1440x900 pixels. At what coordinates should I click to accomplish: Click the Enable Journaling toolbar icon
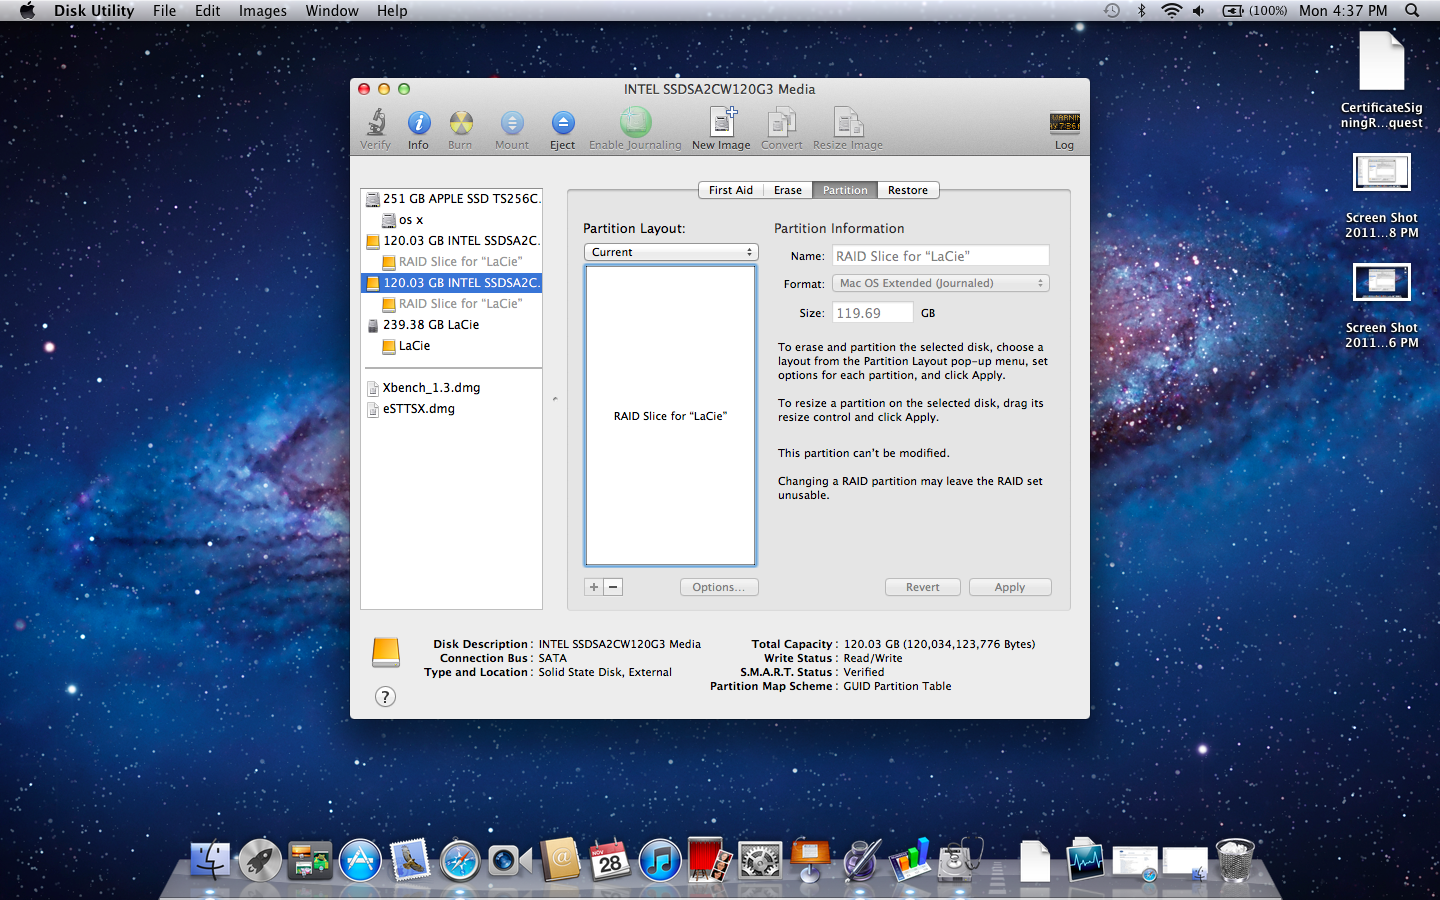pos(635,129)
